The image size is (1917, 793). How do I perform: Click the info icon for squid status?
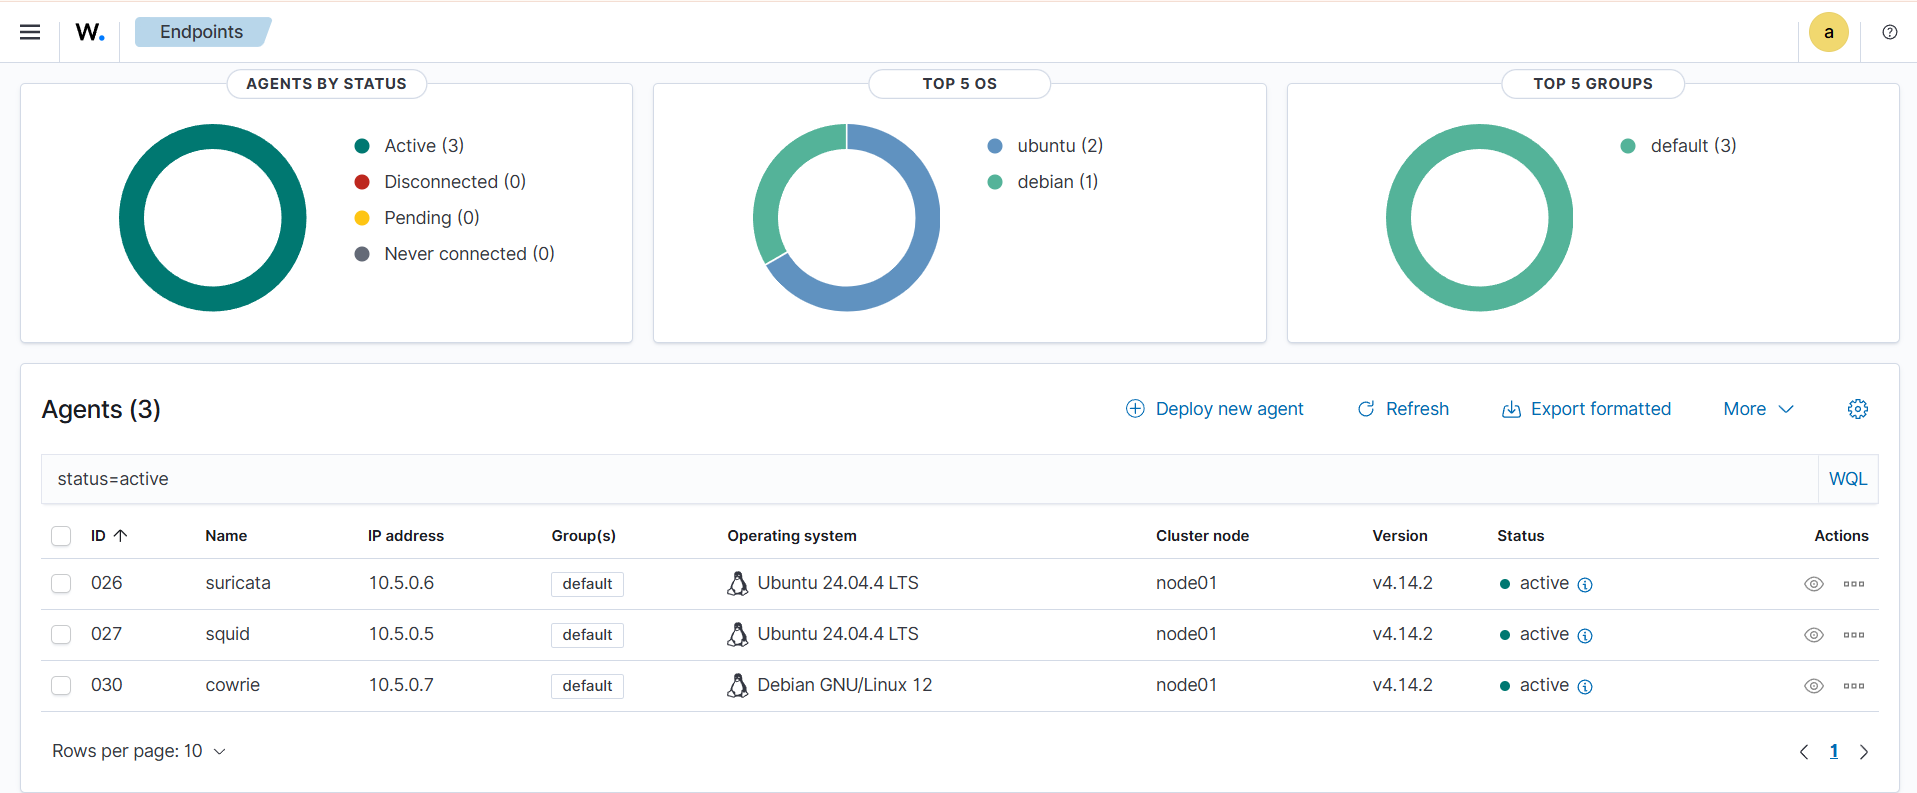tap(1584, 636)
